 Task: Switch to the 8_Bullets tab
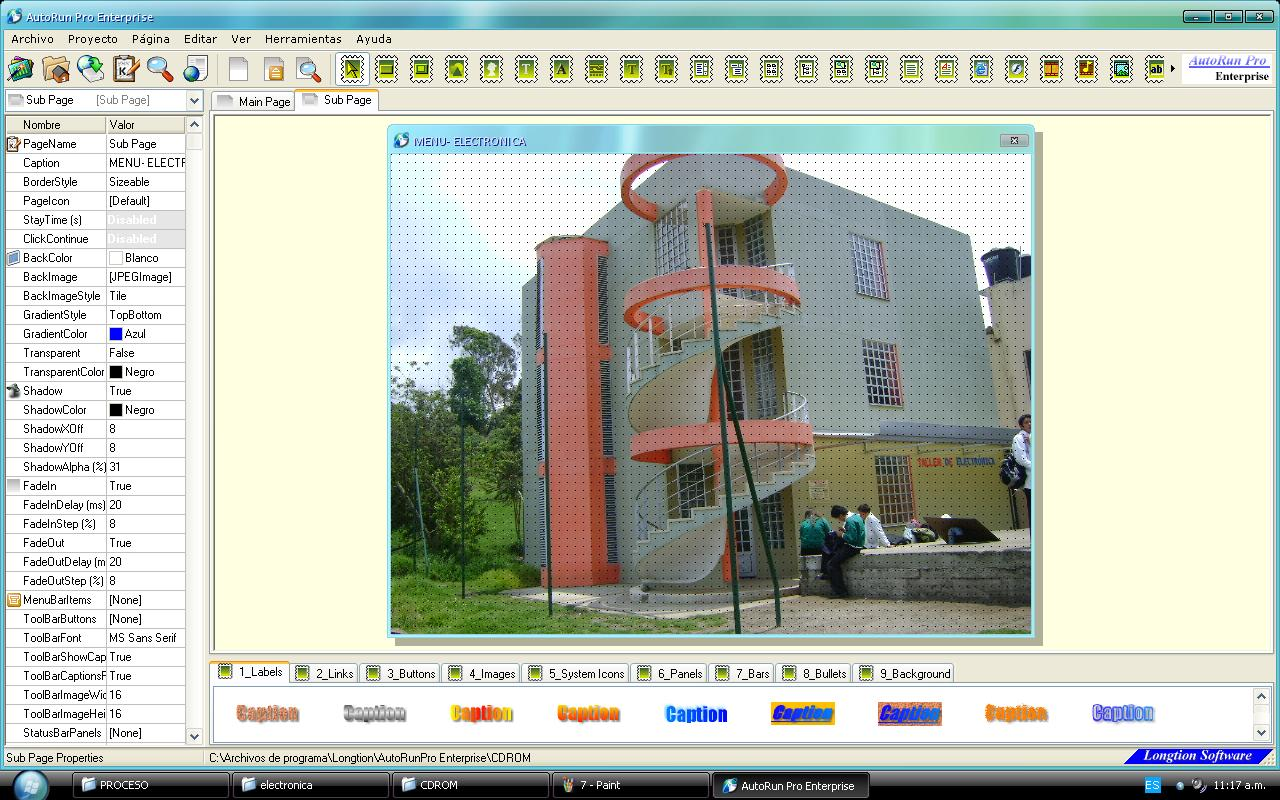click(x=814, y=673)
